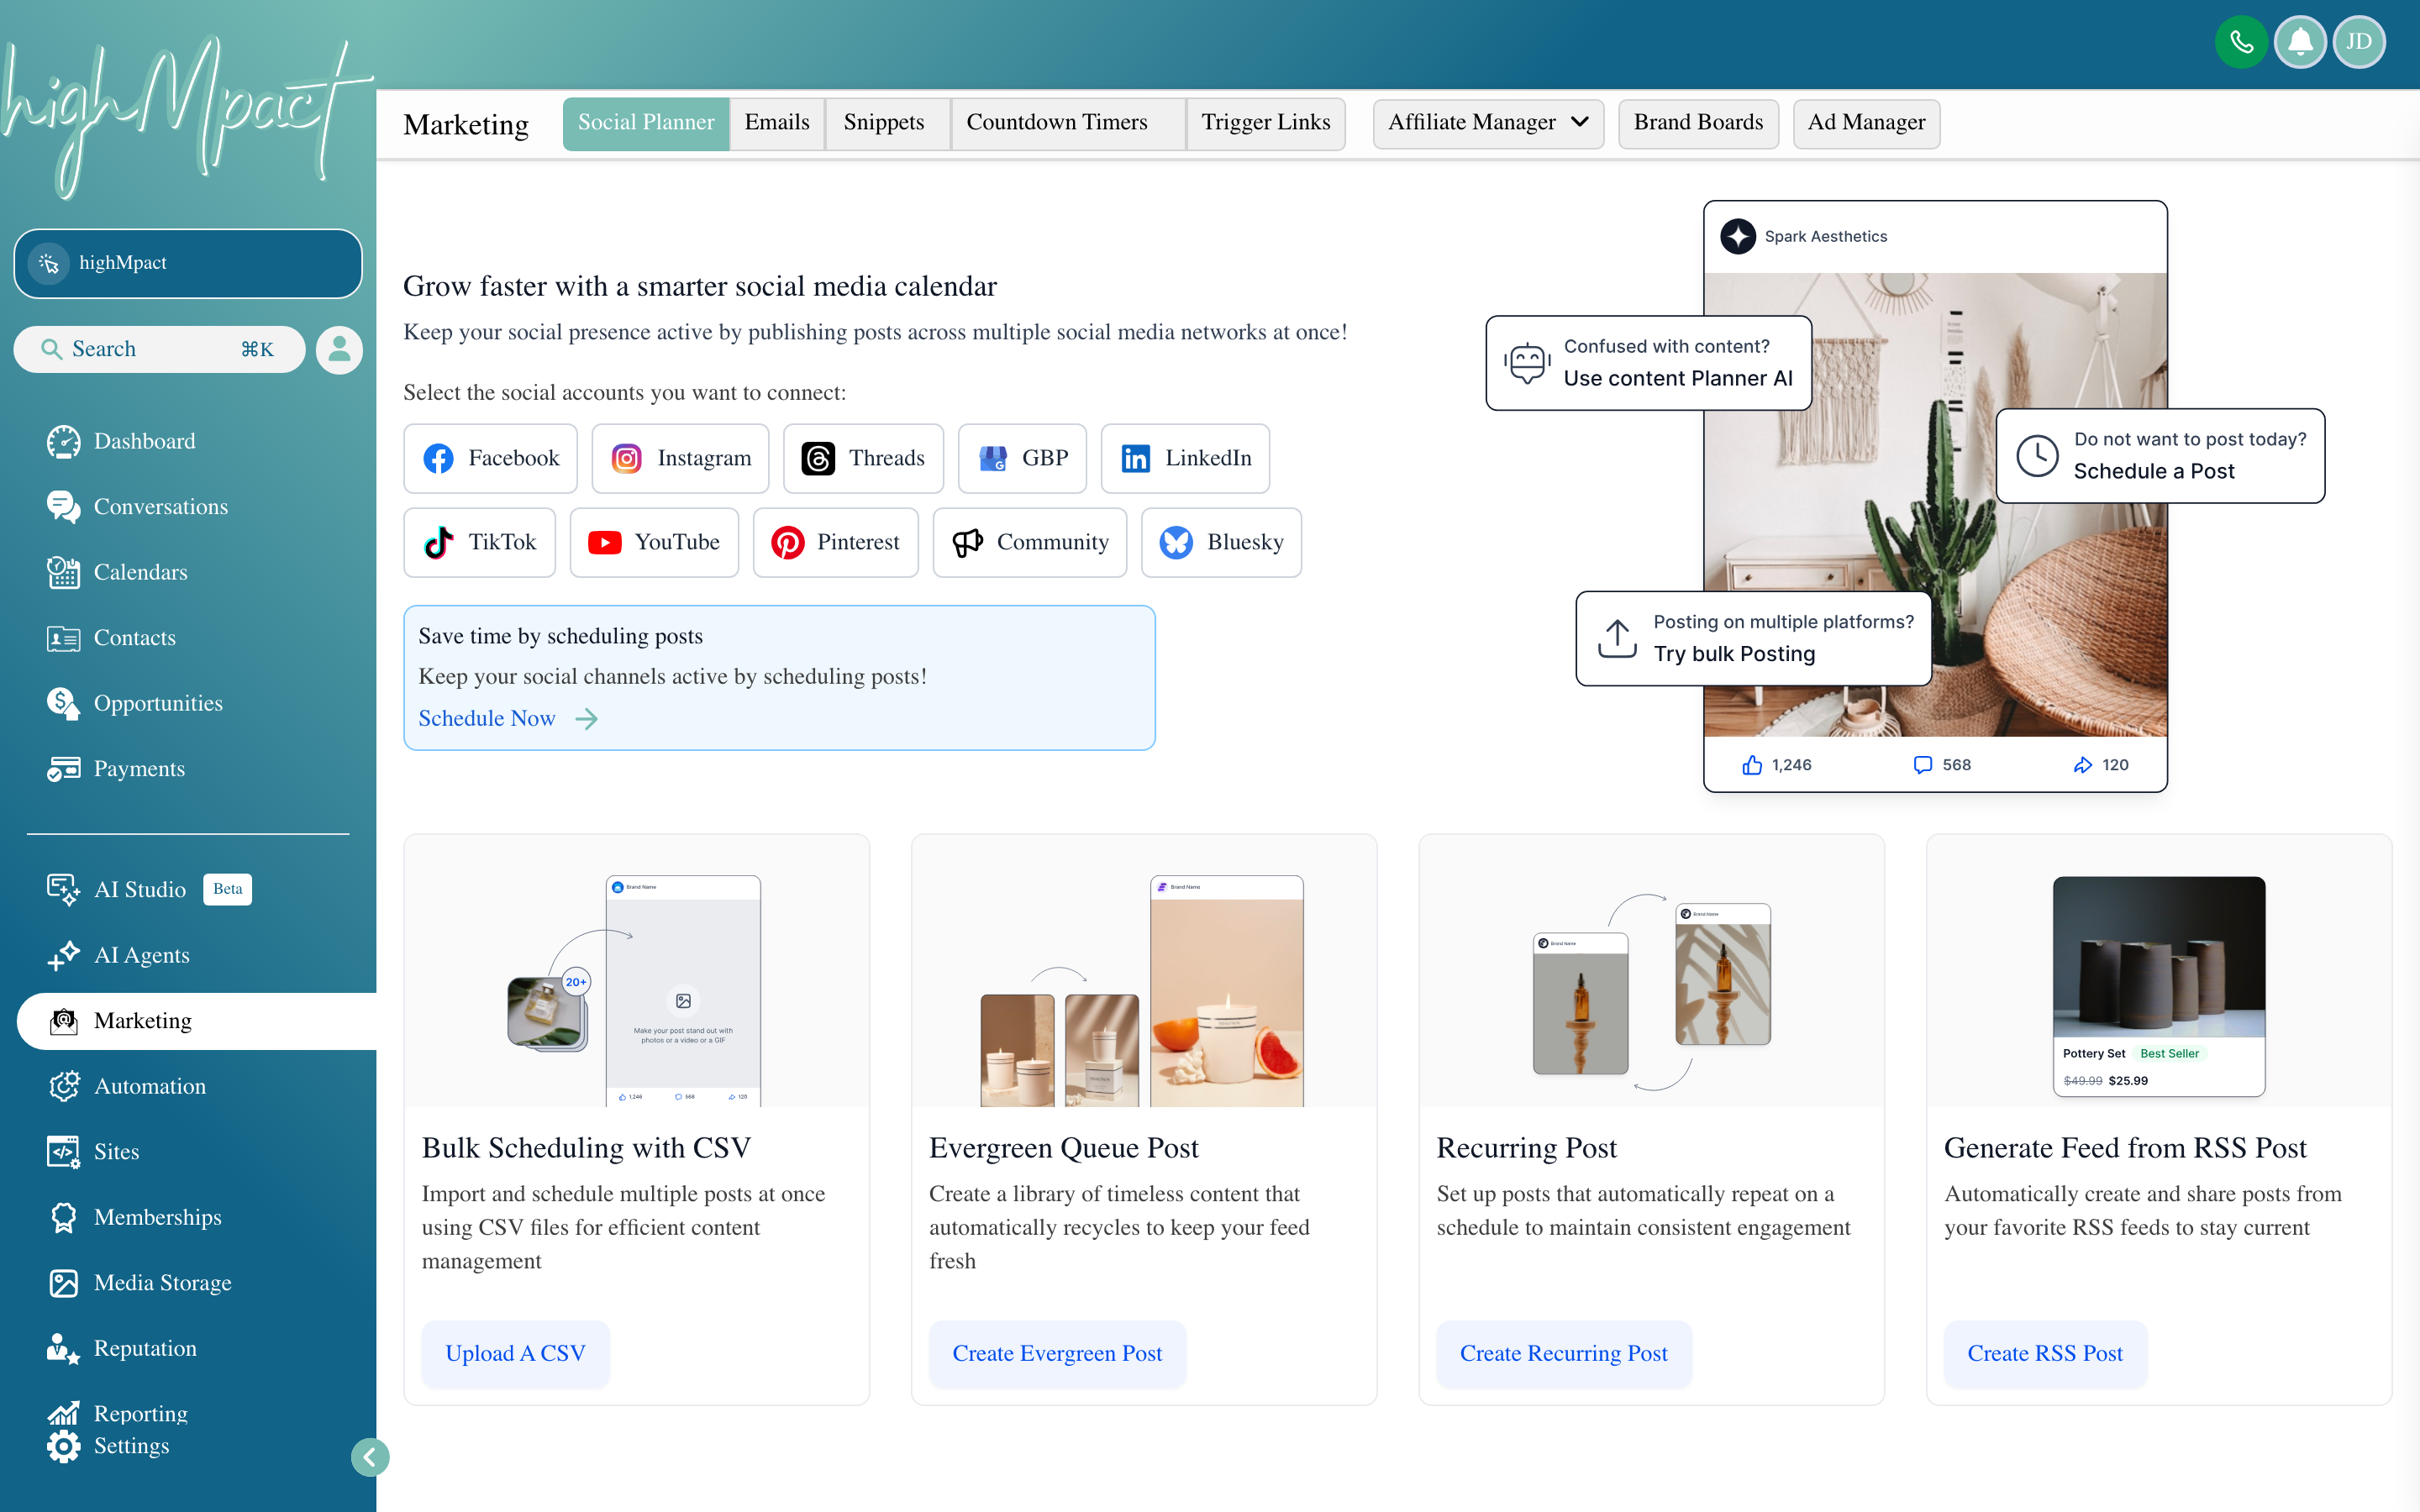2420x1512 pixels.
Task: Click Create Evergreen Post button
Action: click(x=1057, y=1353)
